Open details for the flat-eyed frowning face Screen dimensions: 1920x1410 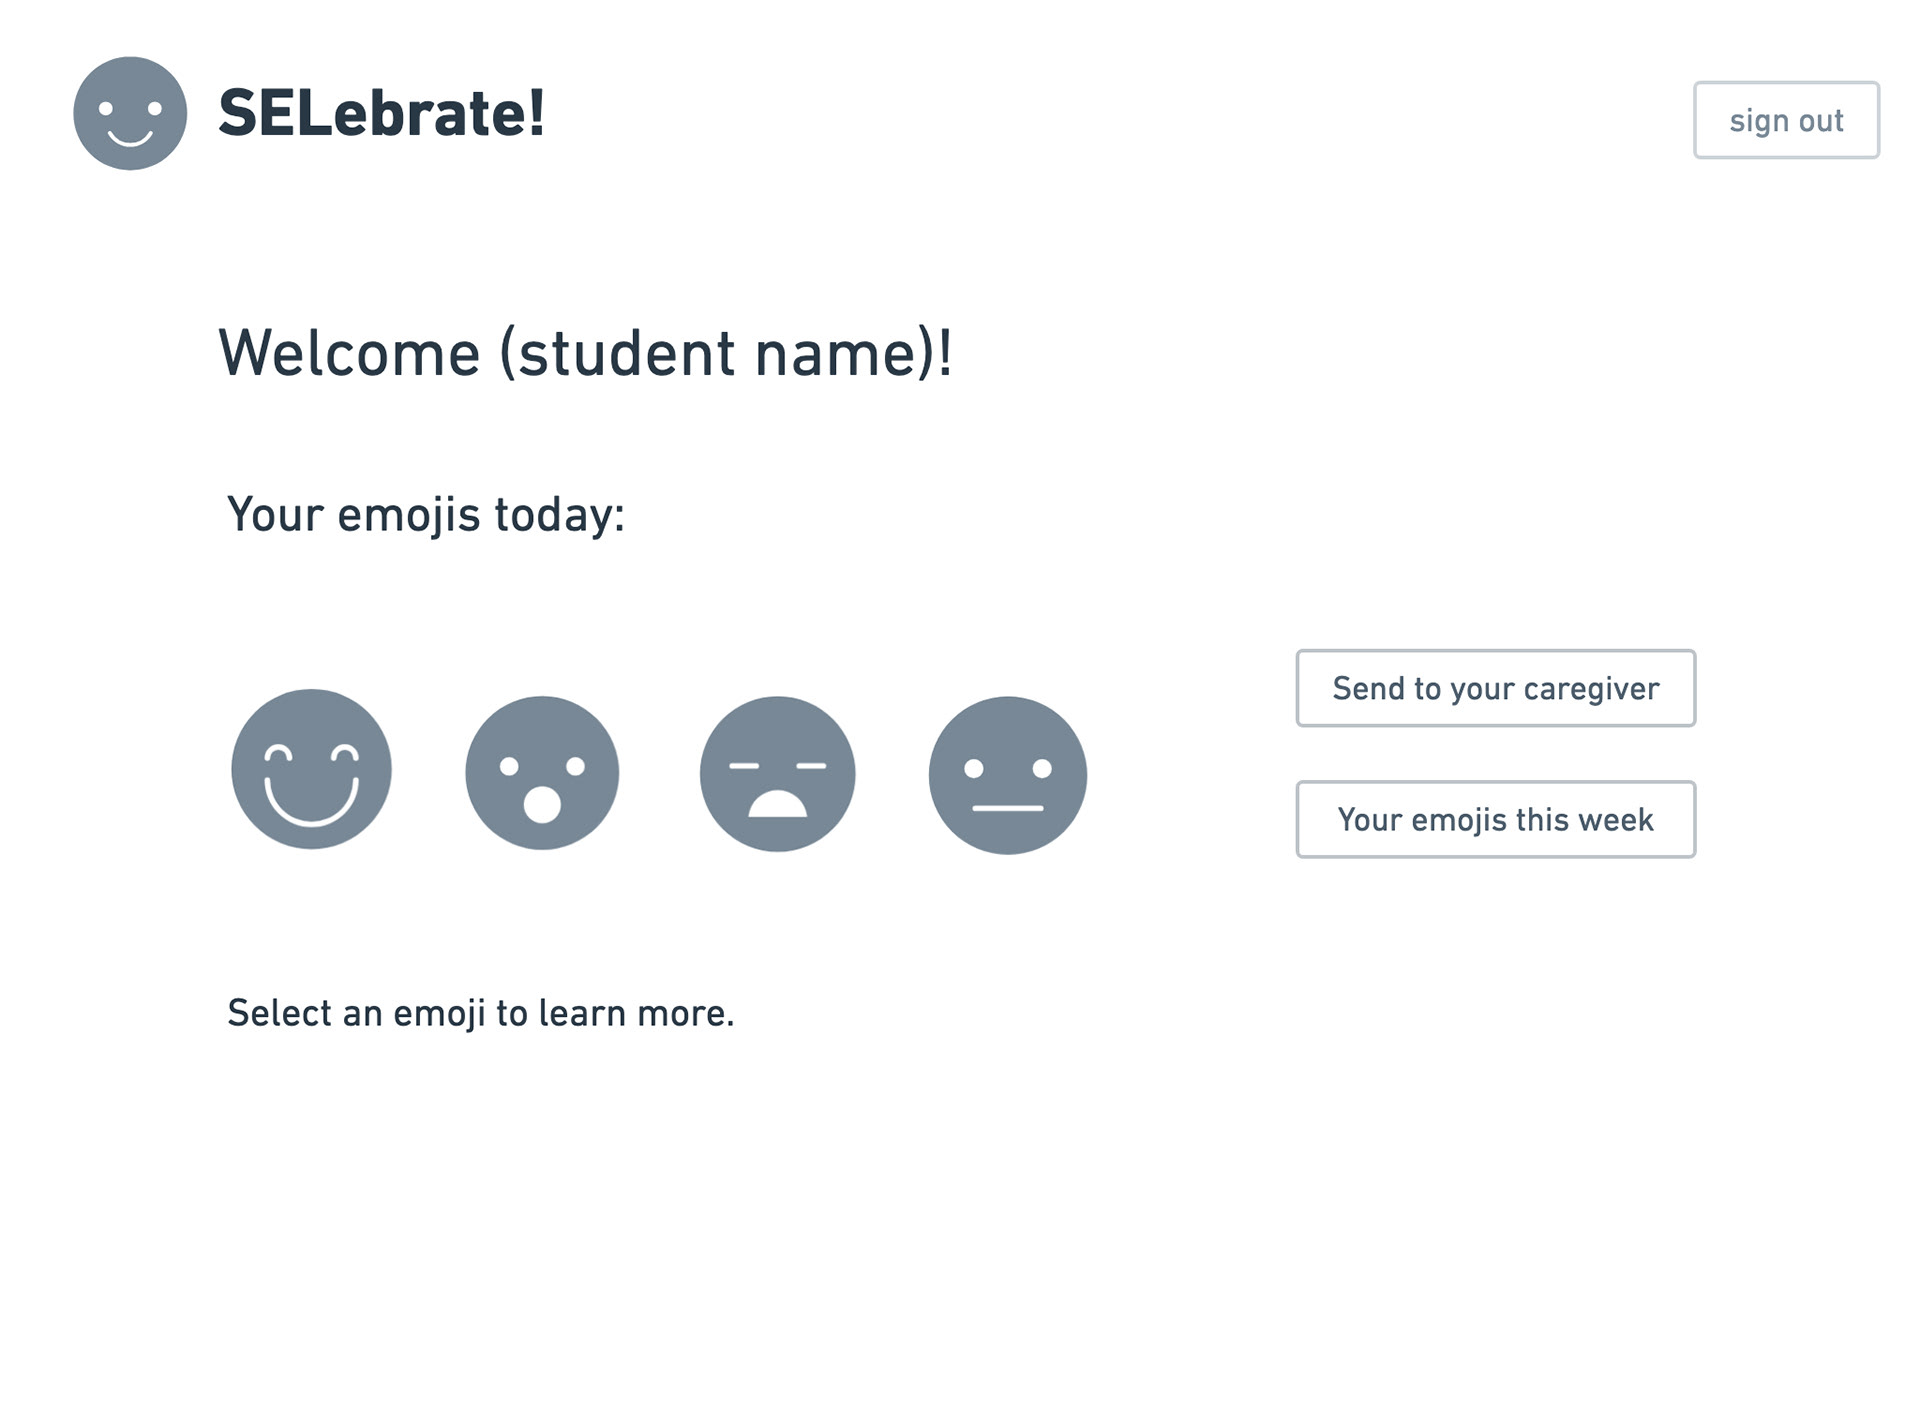point(777,774)
